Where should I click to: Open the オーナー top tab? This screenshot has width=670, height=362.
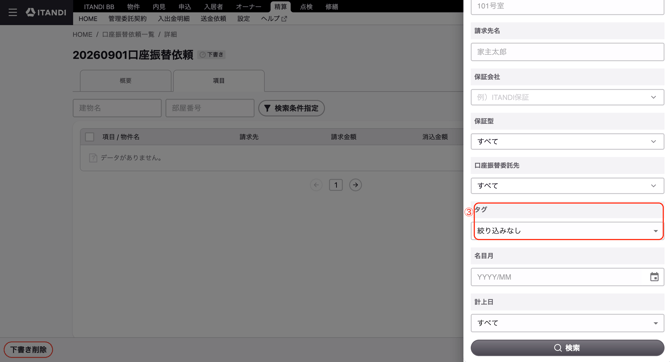click(x=249, y=7)
